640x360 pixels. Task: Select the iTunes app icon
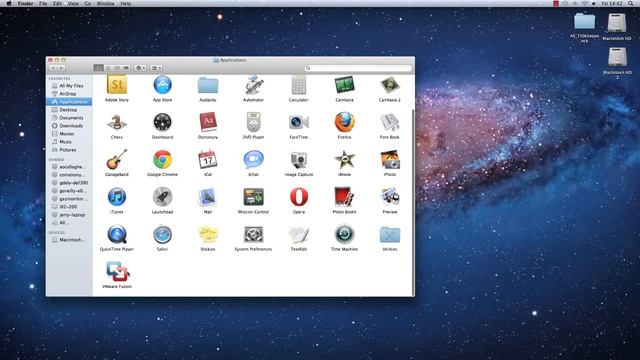coord(117,197)
